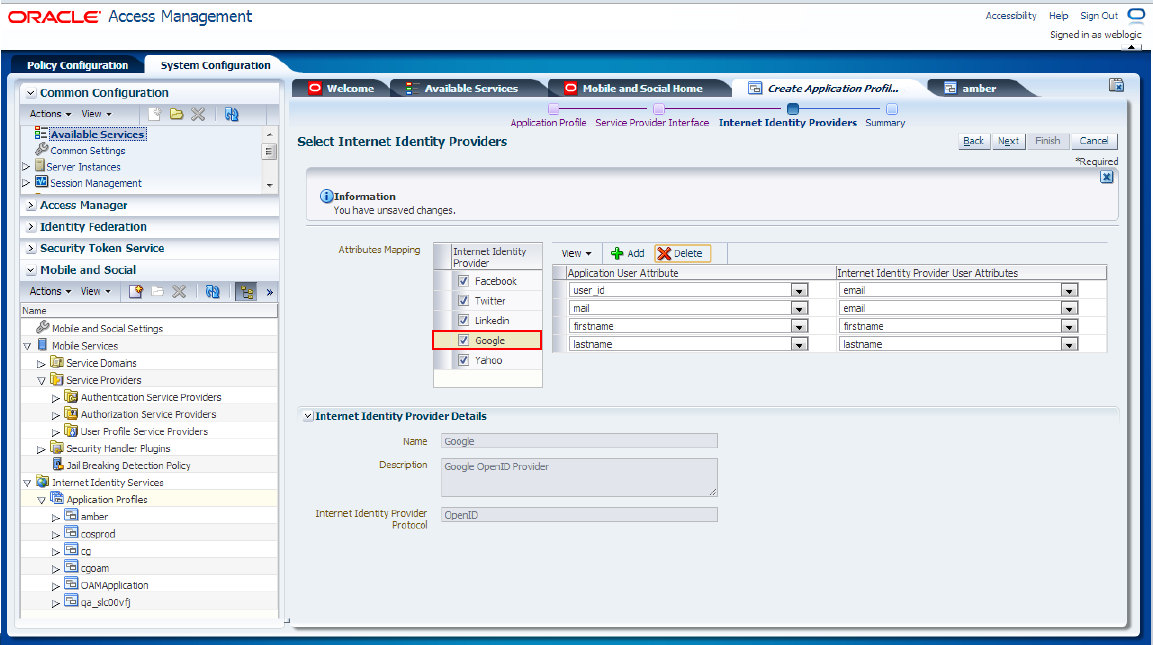Toggle the Twitter provider checkbox

coord(463,301)
